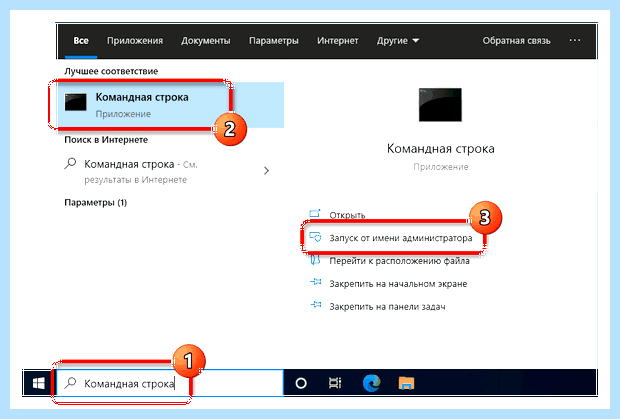Go to the Параметры tab
The height and width of the screenshot is (419, 620).
274,41
